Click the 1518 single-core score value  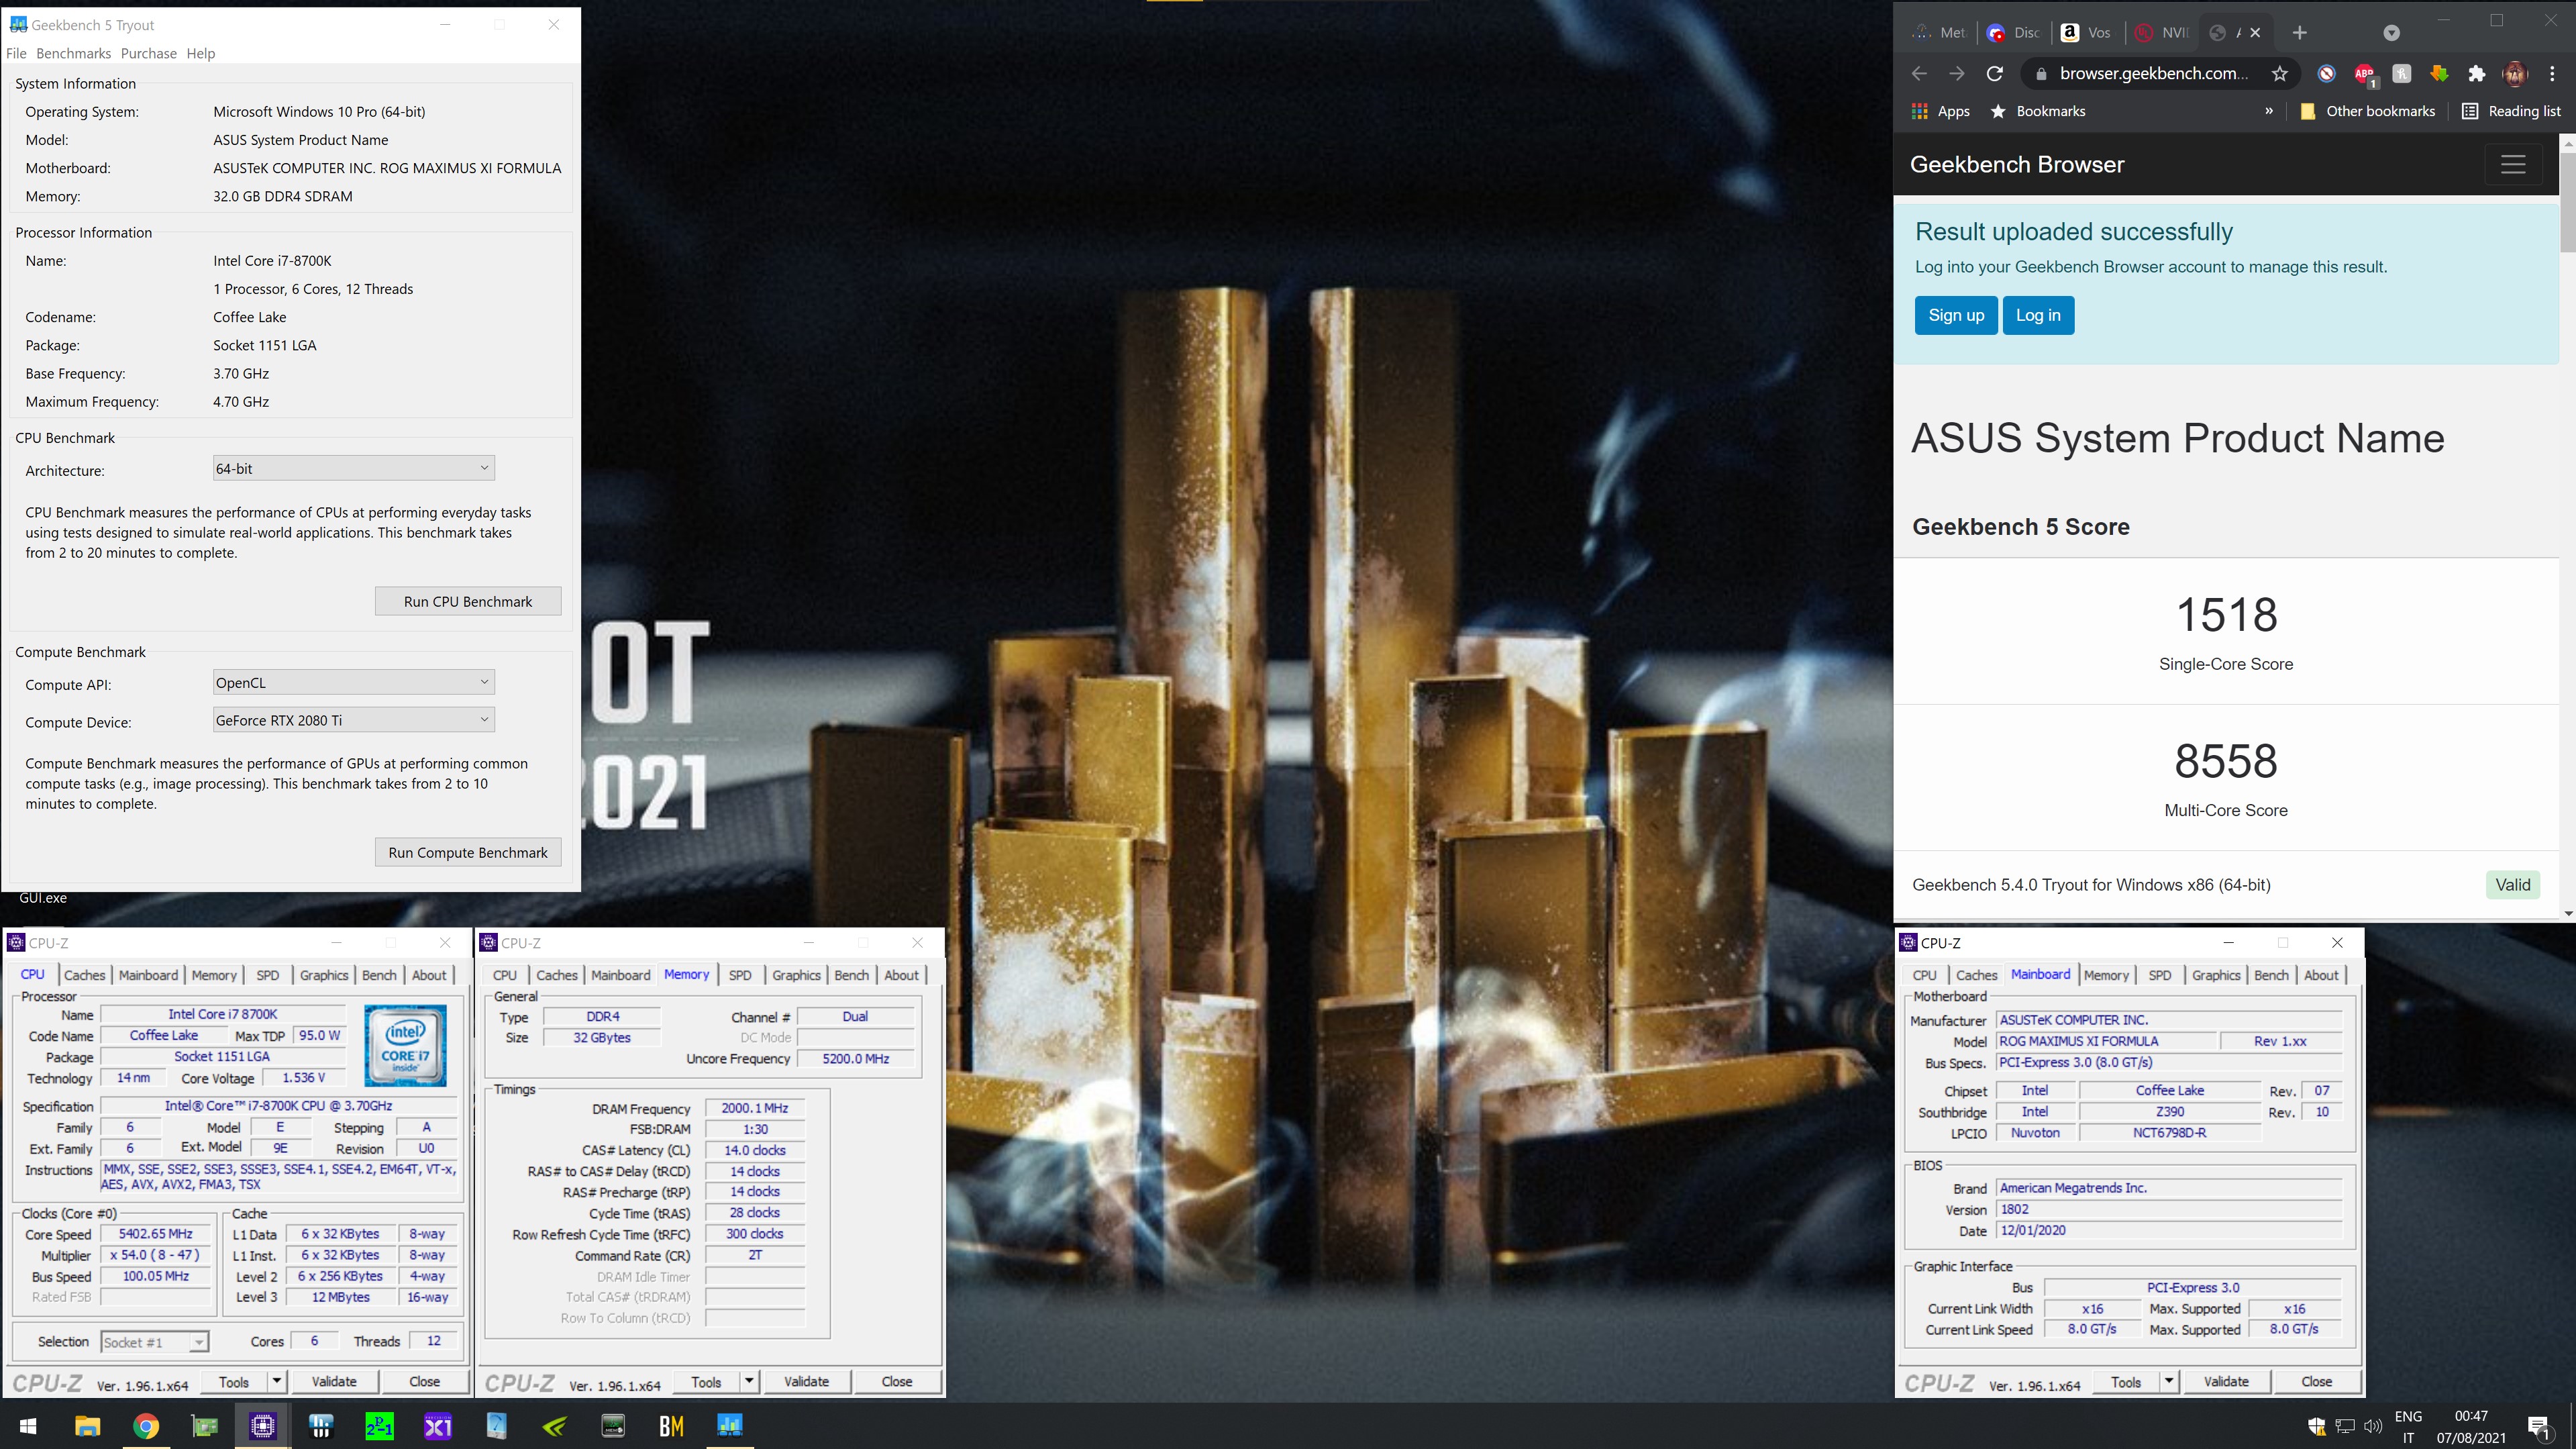coord(2226,614)
